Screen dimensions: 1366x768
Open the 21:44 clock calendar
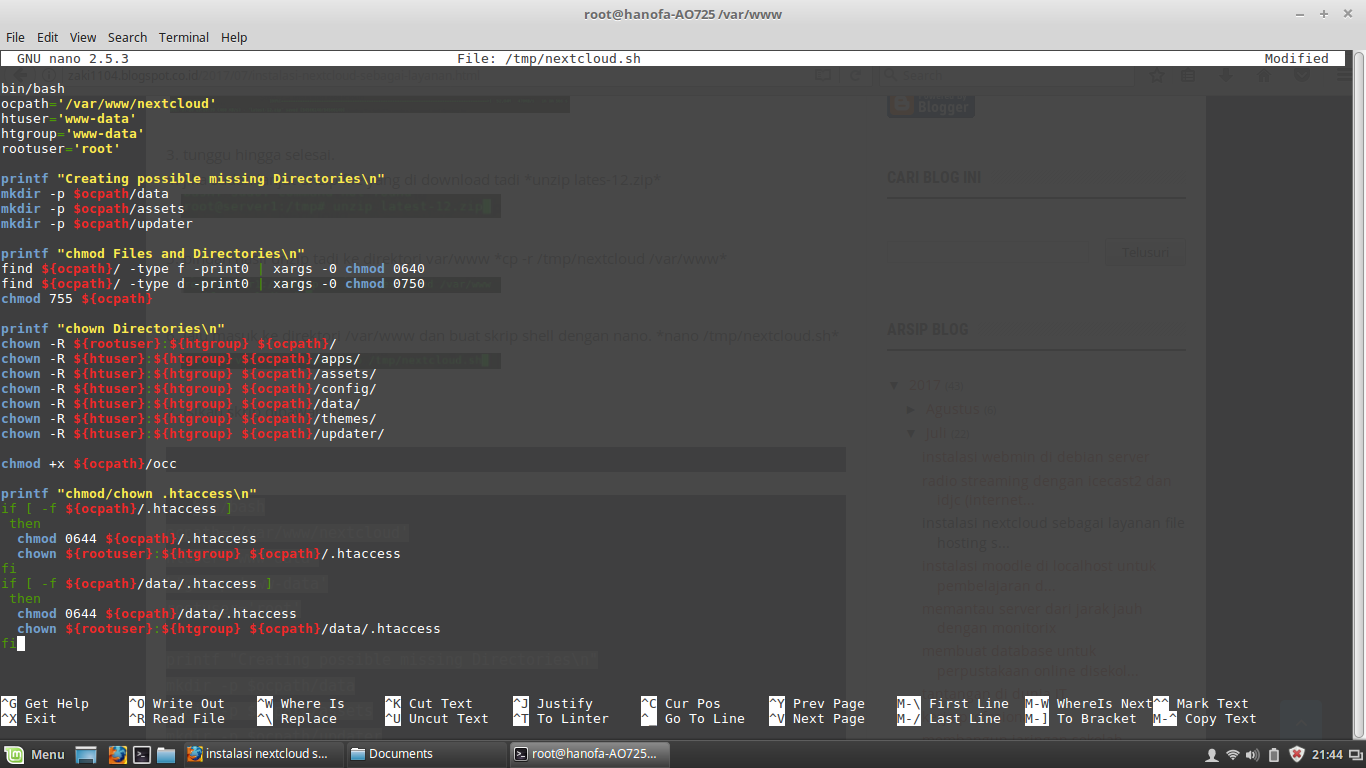[1327, 754]
